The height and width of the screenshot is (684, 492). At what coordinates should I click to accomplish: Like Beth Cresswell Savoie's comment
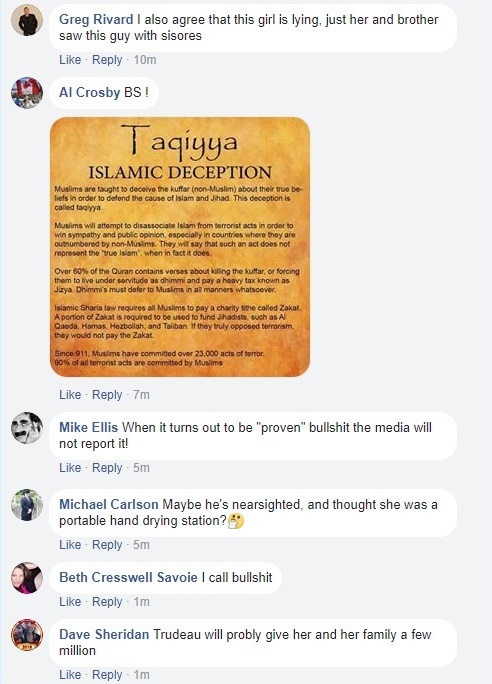click(x=70, y=602)
